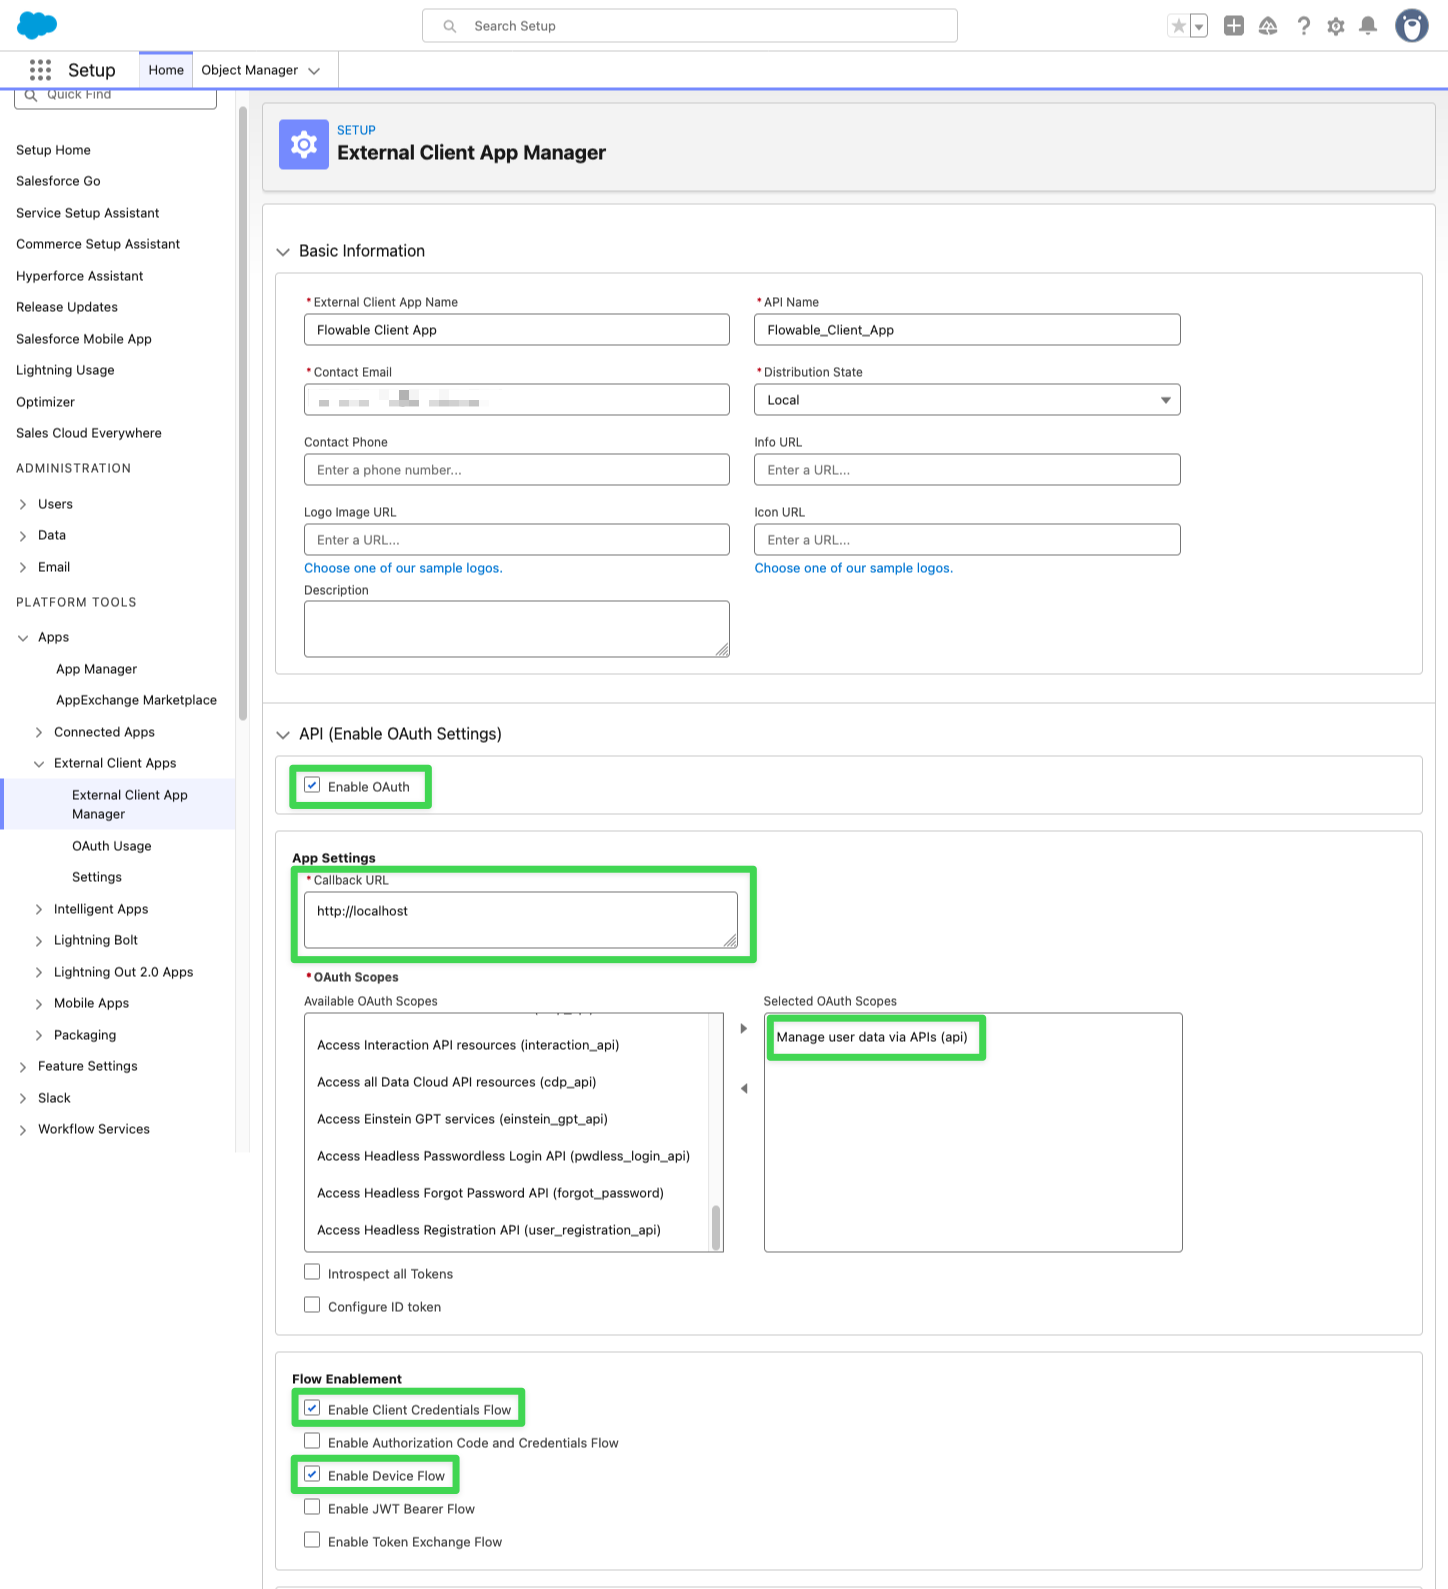The width and height of the screenshot is (1448, 1589).
Task: Open the Help question mark icon
Action: pos(1303,26)
